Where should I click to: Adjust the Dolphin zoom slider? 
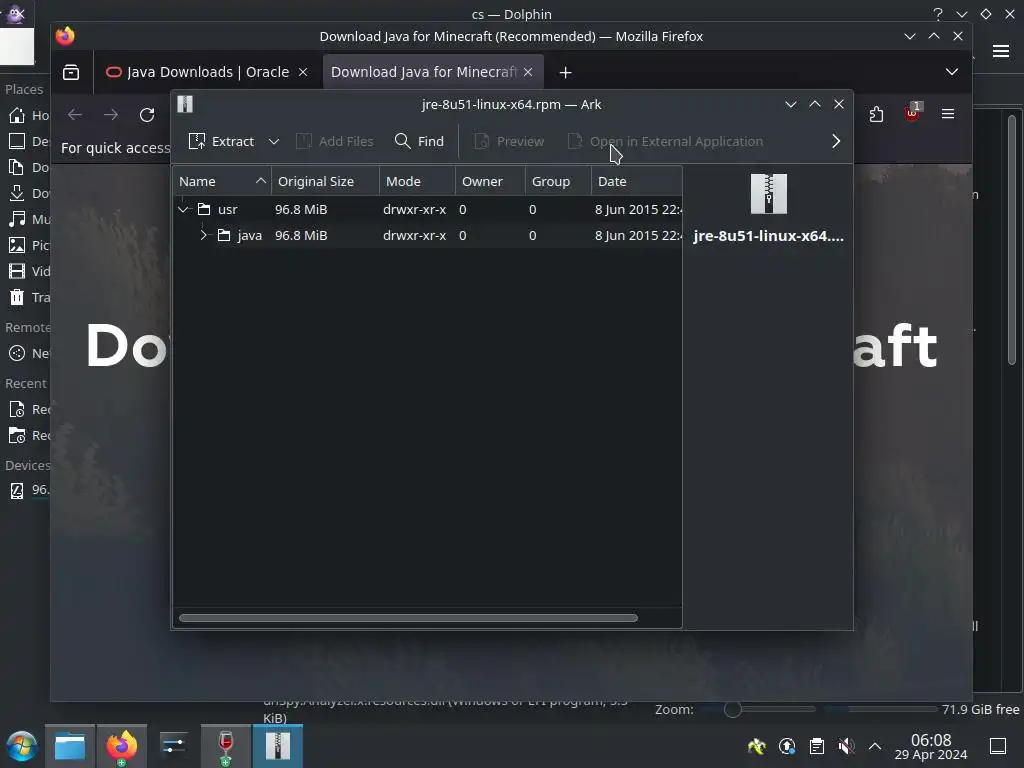click(x=733, y=709)
